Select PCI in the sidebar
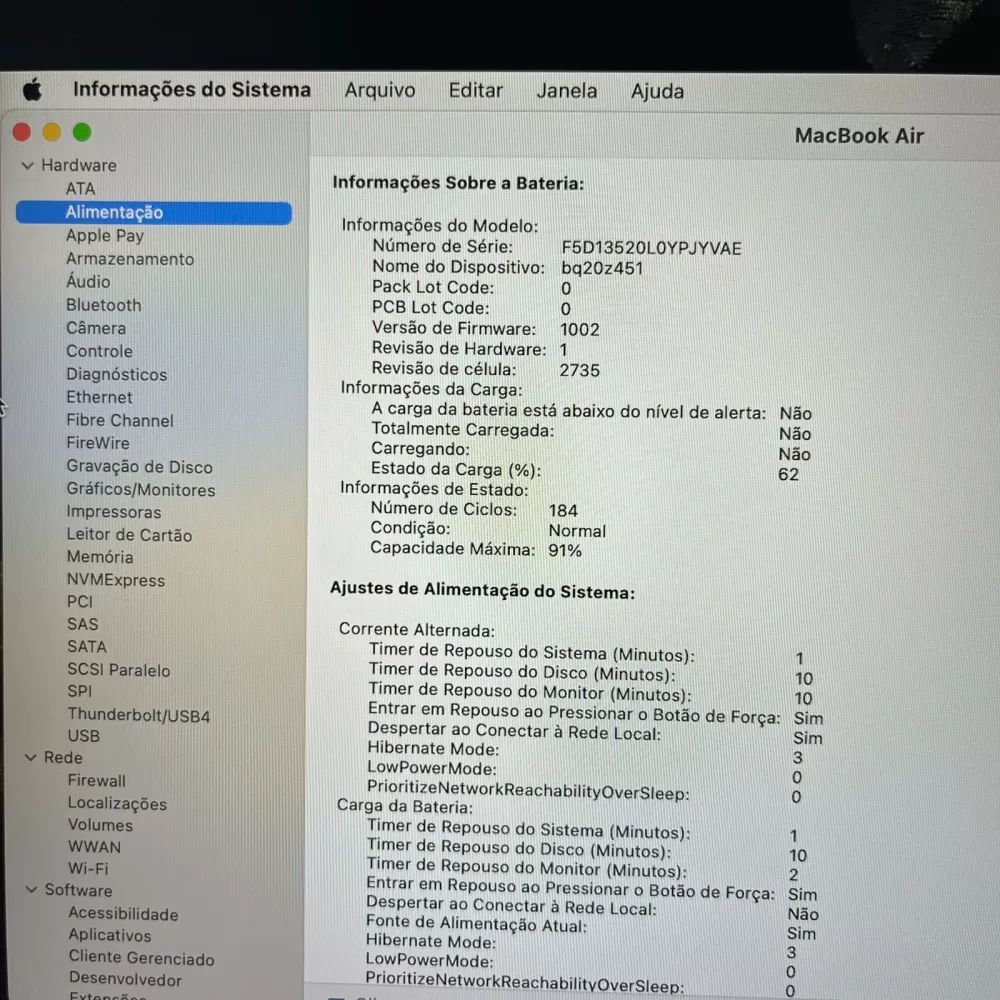This screenshot has height=1000, width=1000. (80, 601)
